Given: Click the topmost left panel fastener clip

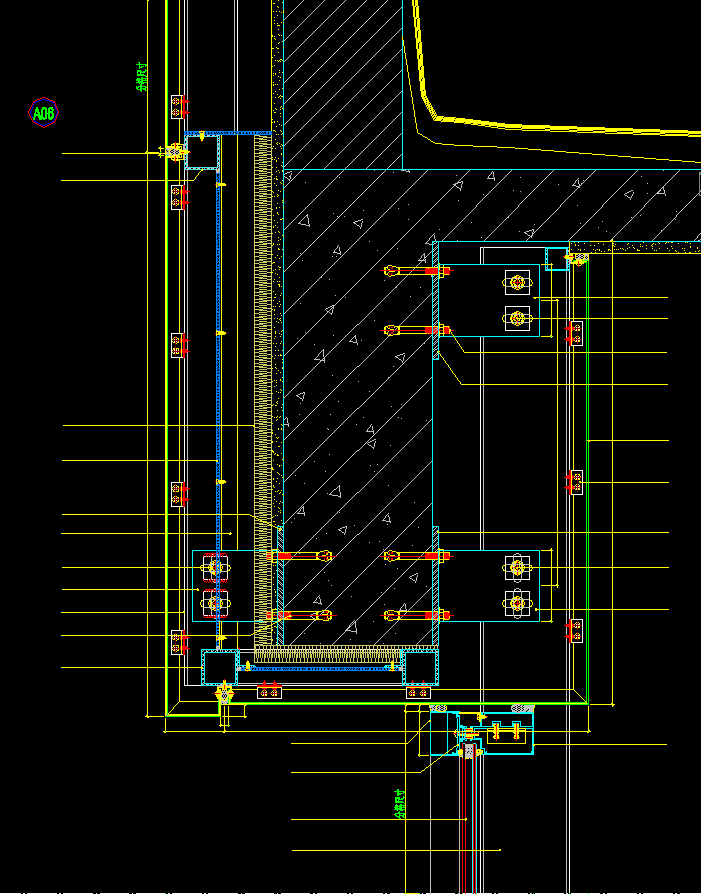Looking at the screenshot, I should coord(177,107).
